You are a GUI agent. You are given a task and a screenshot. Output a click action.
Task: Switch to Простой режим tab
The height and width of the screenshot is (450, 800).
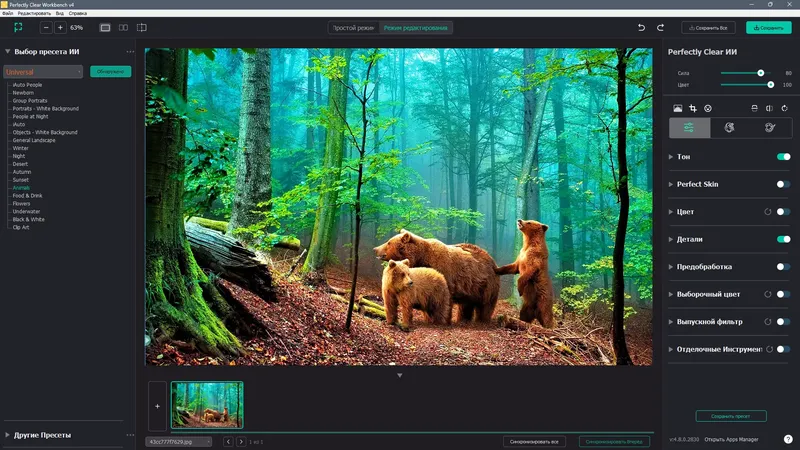353,28
